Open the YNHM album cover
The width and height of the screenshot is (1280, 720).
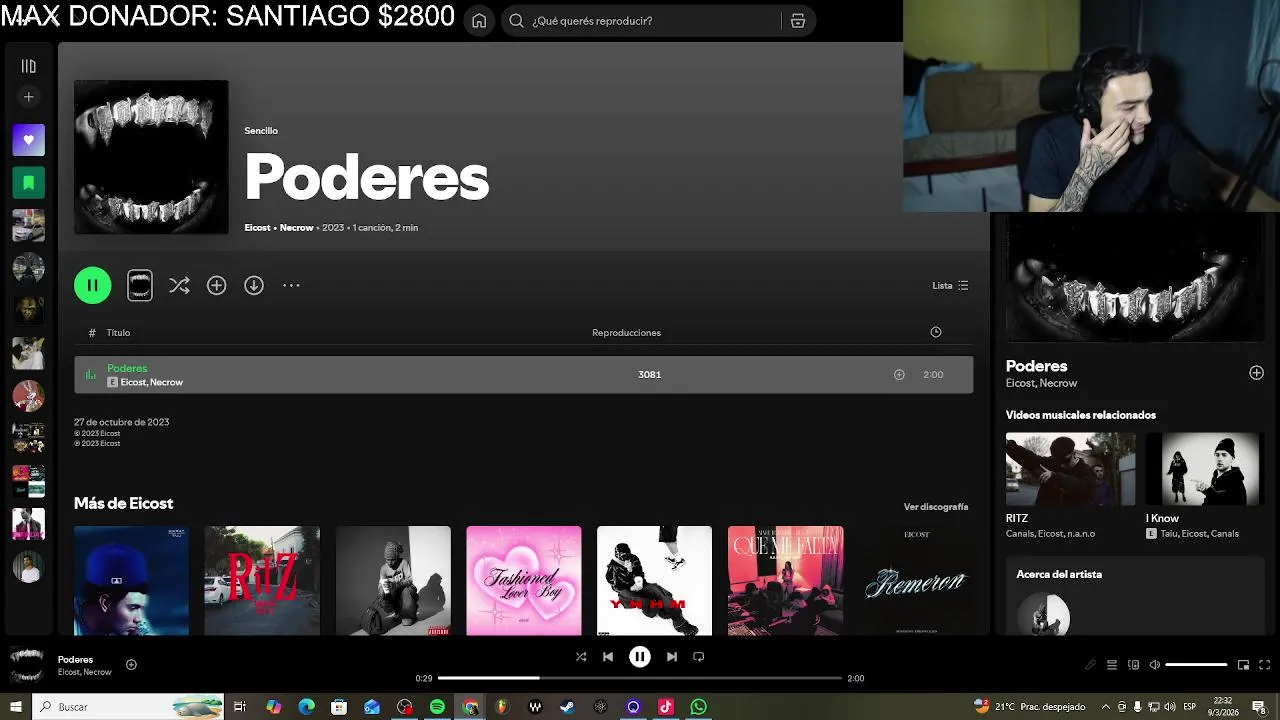click(x=654, y=581)
